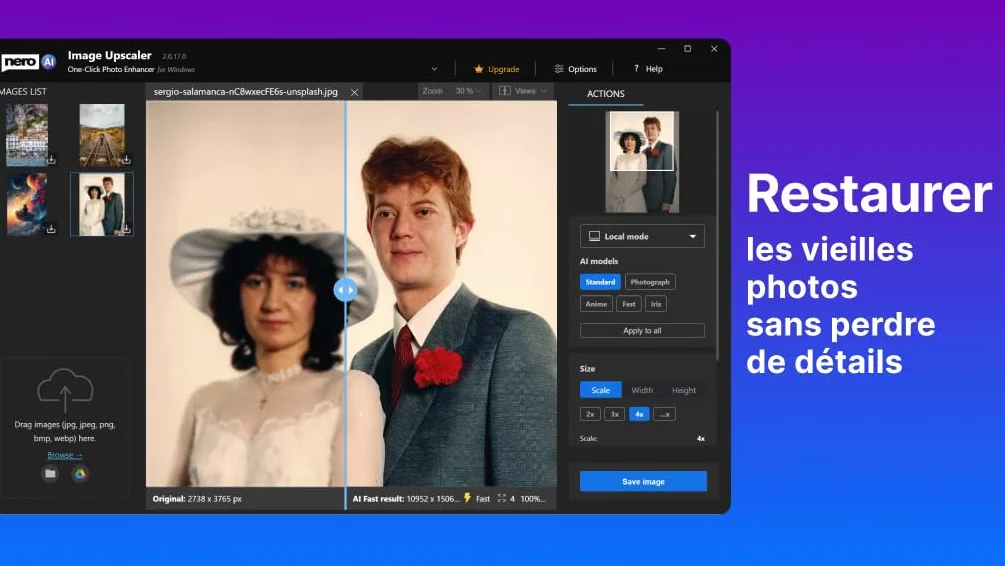Select the Photograph AI model
The height and width of the screenshot is (566, 1005).
[650, 282]
